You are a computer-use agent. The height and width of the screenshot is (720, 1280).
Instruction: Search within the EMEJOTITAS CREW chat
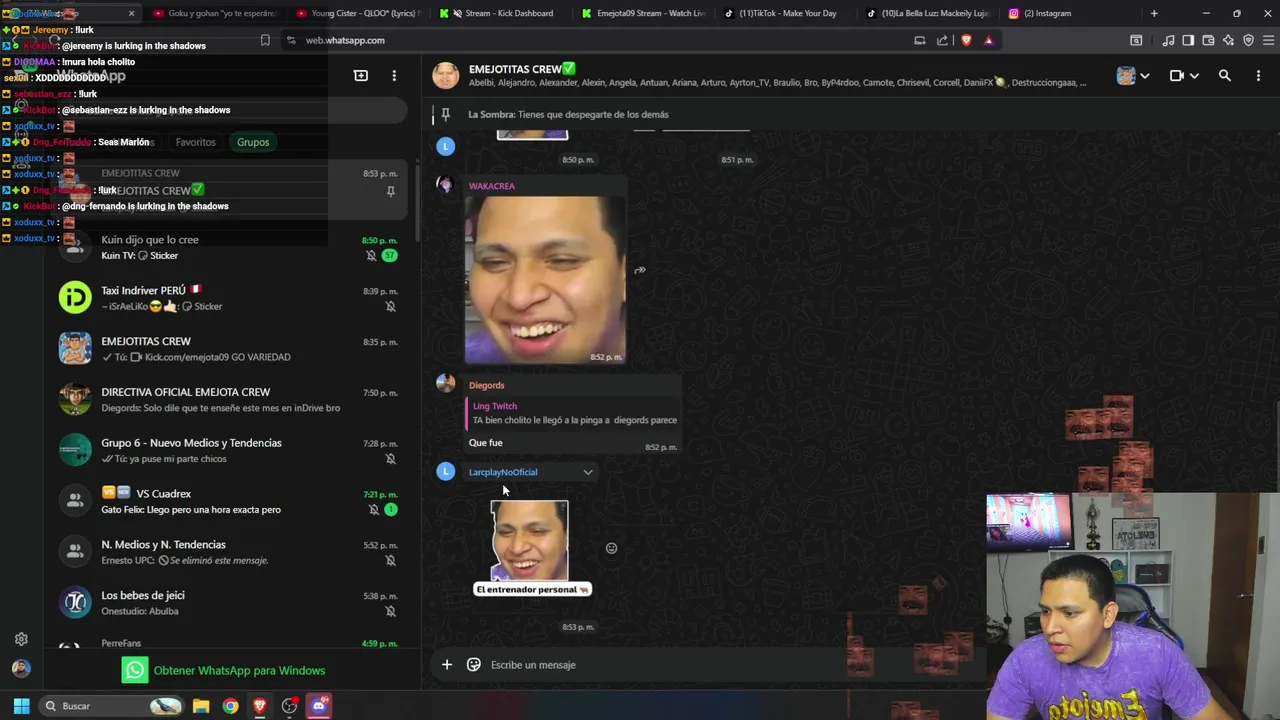pos(1225,76)
